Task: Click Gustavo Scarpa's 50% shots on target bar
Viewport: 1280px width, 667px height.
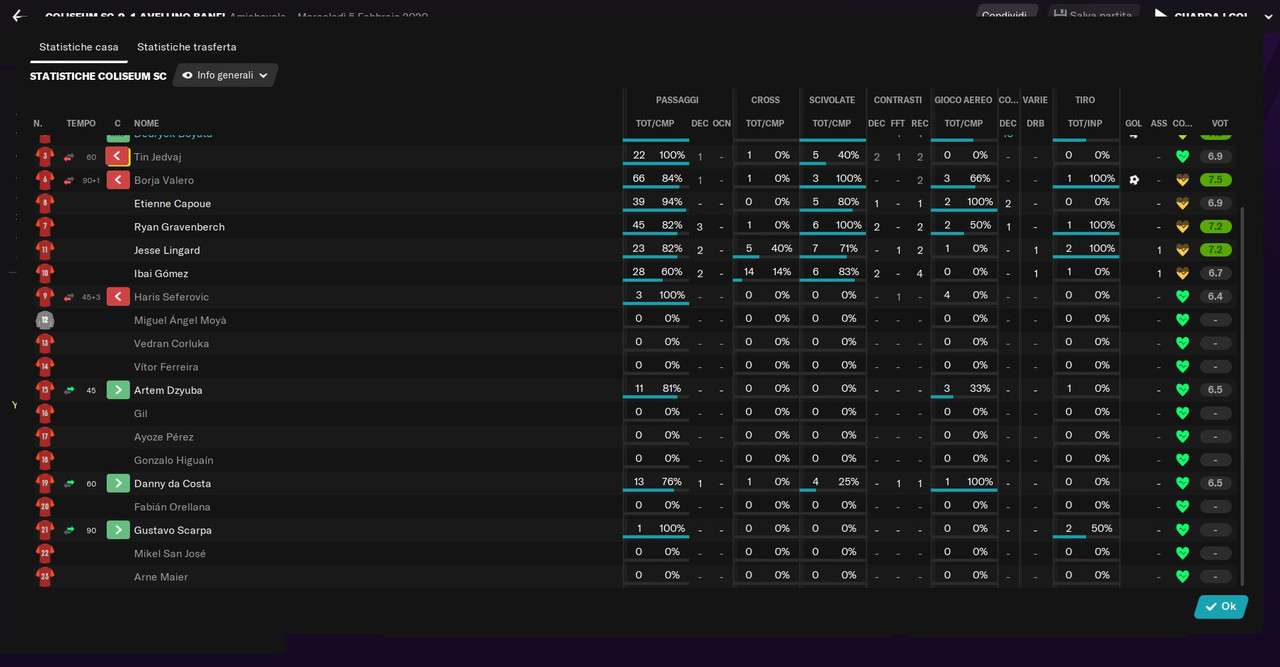Action: [1086, 538]
